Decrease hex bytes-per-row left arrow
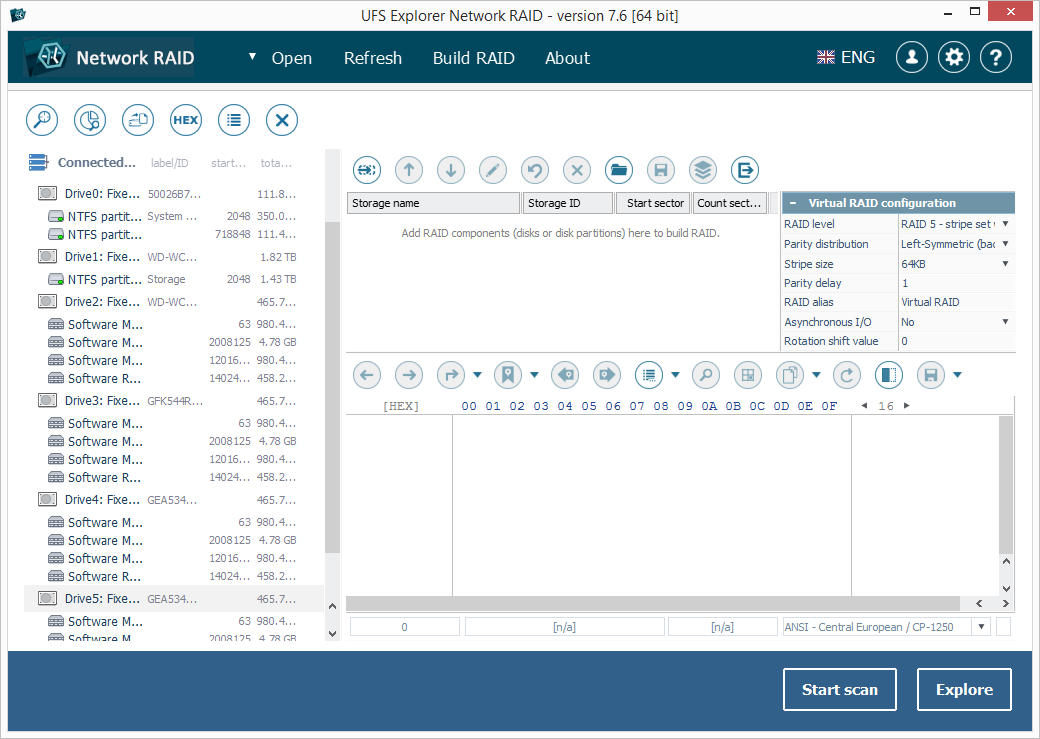 coord(864,405)
